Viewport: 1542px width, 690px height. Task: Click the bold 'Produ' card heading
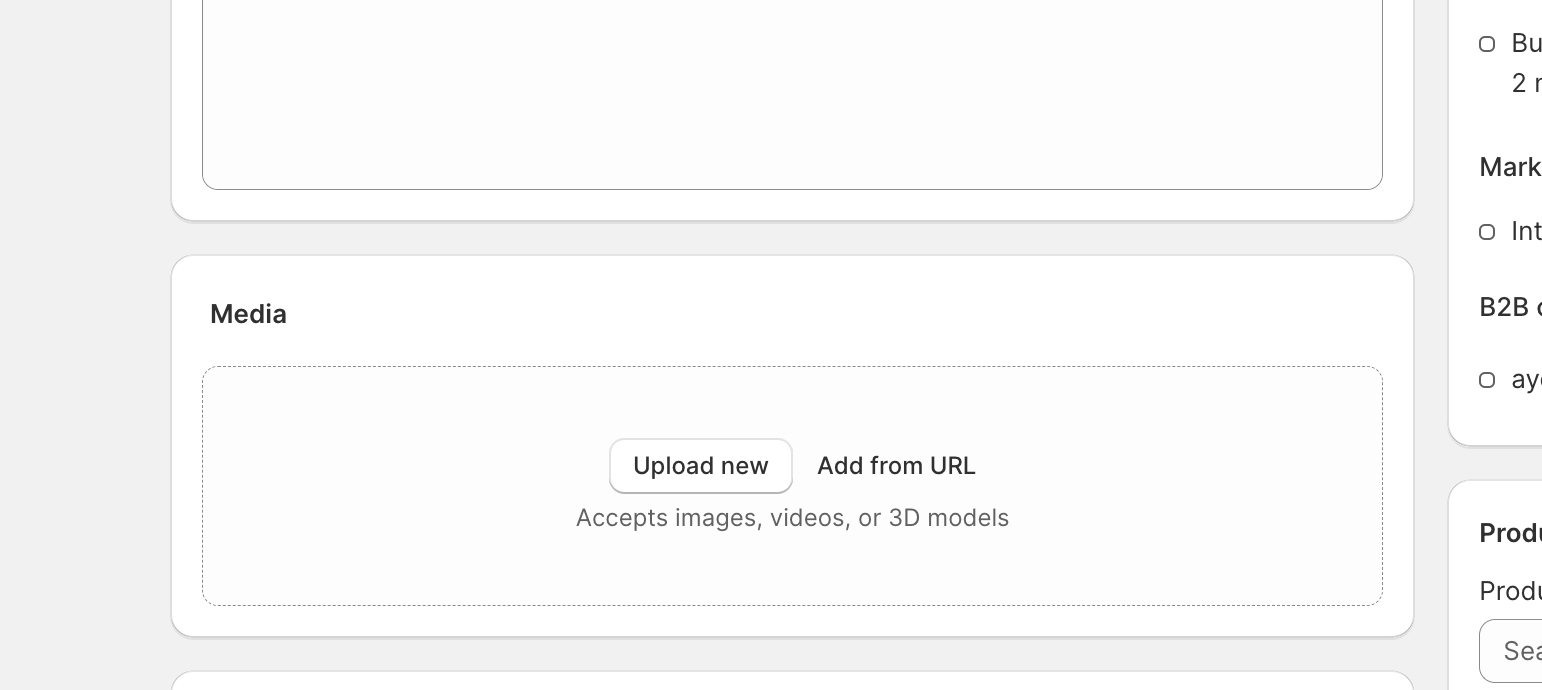pos(1510,533)
